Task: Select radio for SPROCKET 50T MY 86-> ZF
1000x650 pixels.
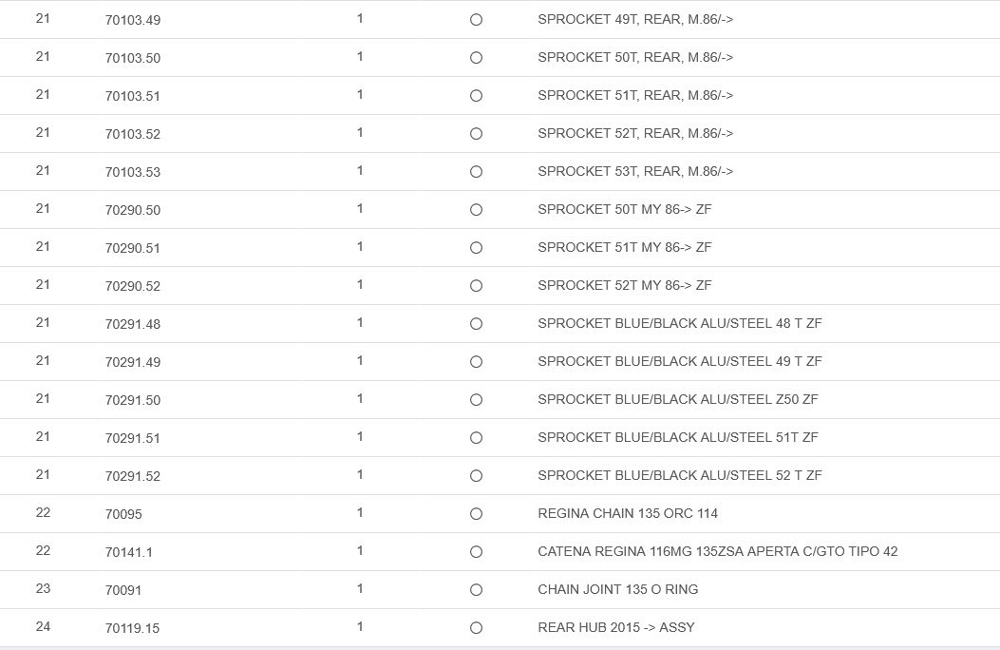Action: click(x=476, y=210)
